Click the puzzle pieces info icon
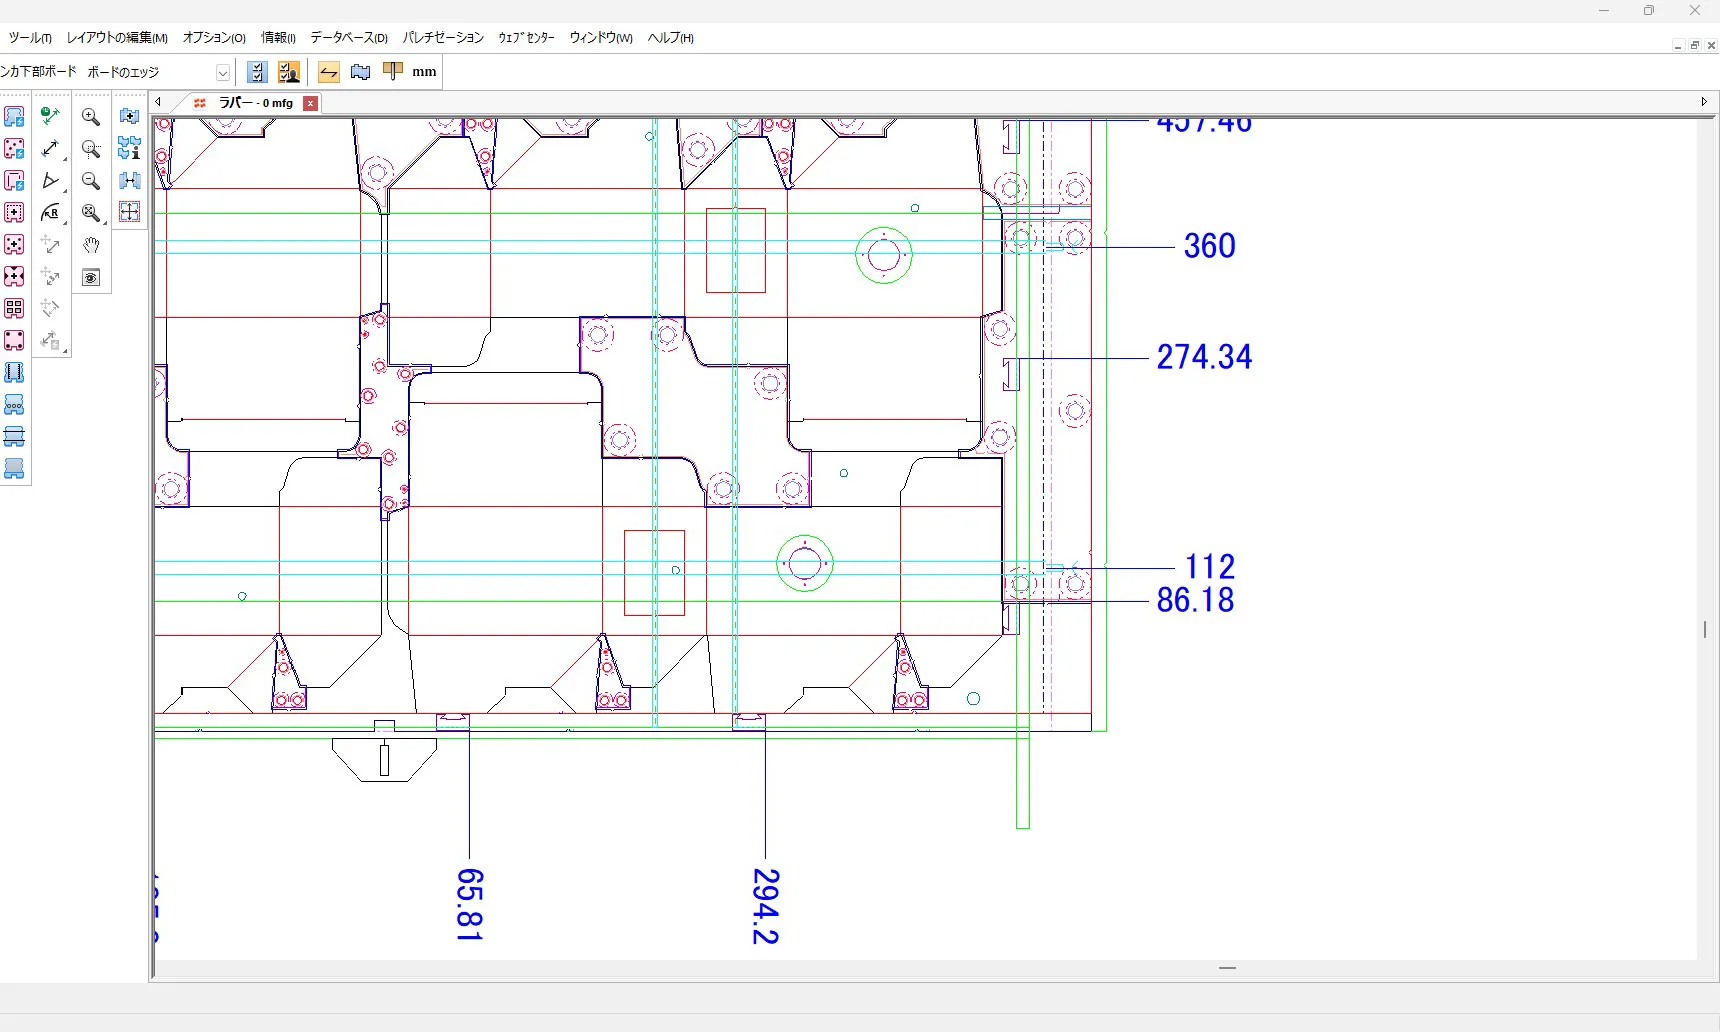1720x1032 pixels. pyautogui.click(x=129, y=149)
